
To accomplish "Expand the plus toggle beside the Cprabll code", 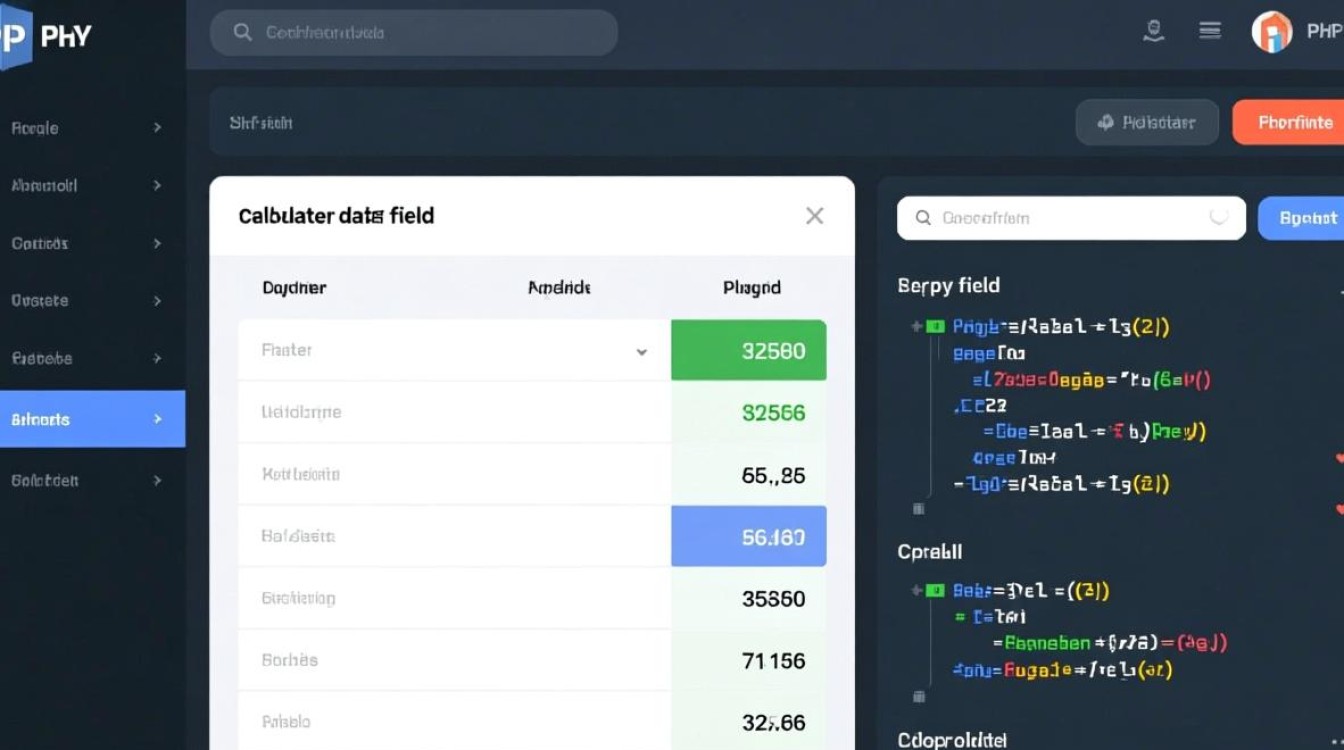I will (916, 591).
